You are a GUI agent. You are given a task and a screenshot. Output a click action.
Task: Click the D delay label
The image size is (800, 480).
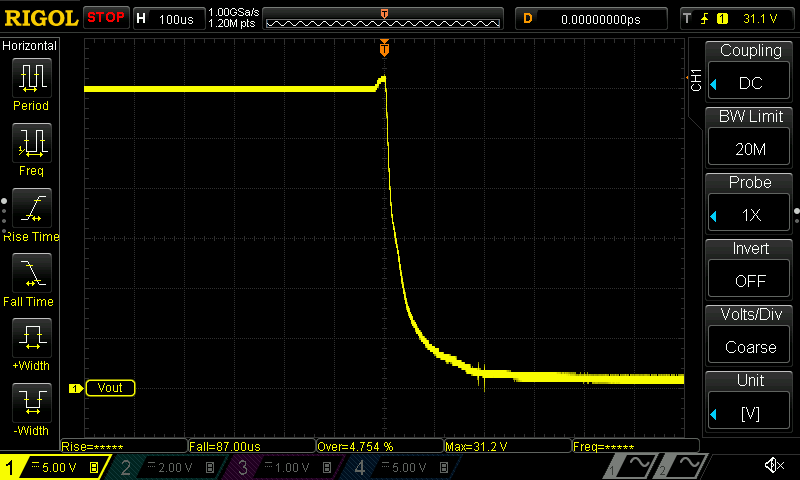pos(528,19)
